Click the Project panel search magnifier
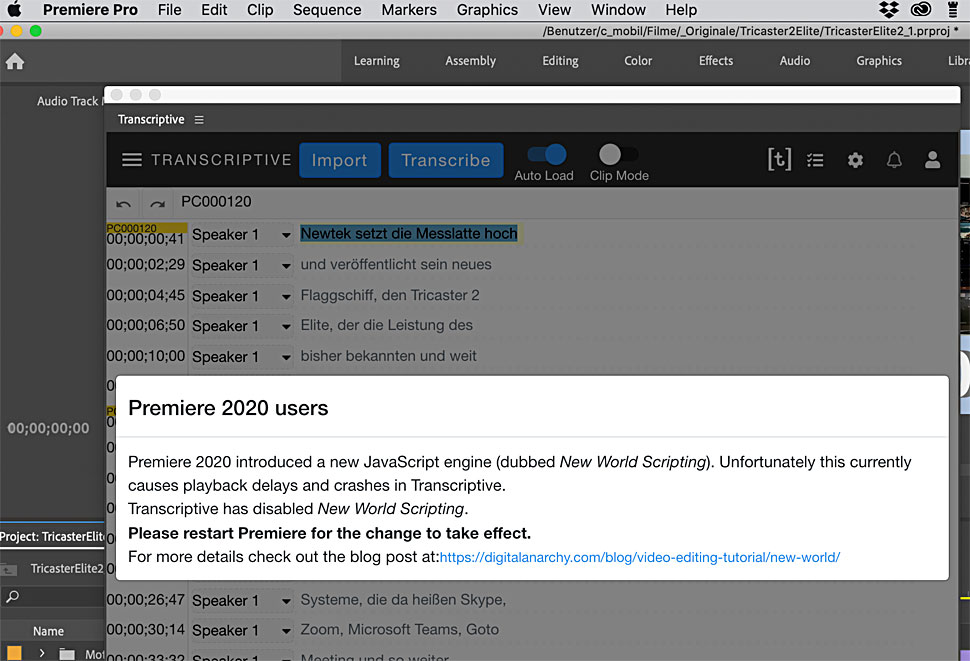970x661 pixels. [x=12, y=597]
